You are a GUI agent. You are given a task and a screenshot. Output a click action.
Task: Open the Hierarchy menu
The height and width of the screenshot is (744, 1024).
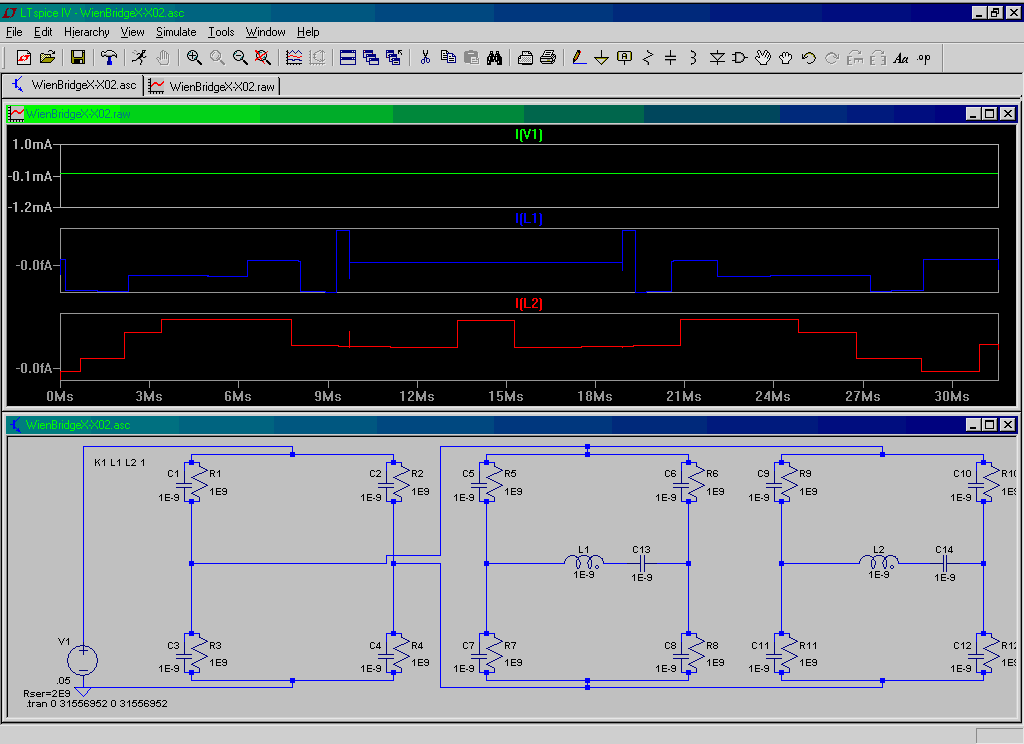pos(86,32)
